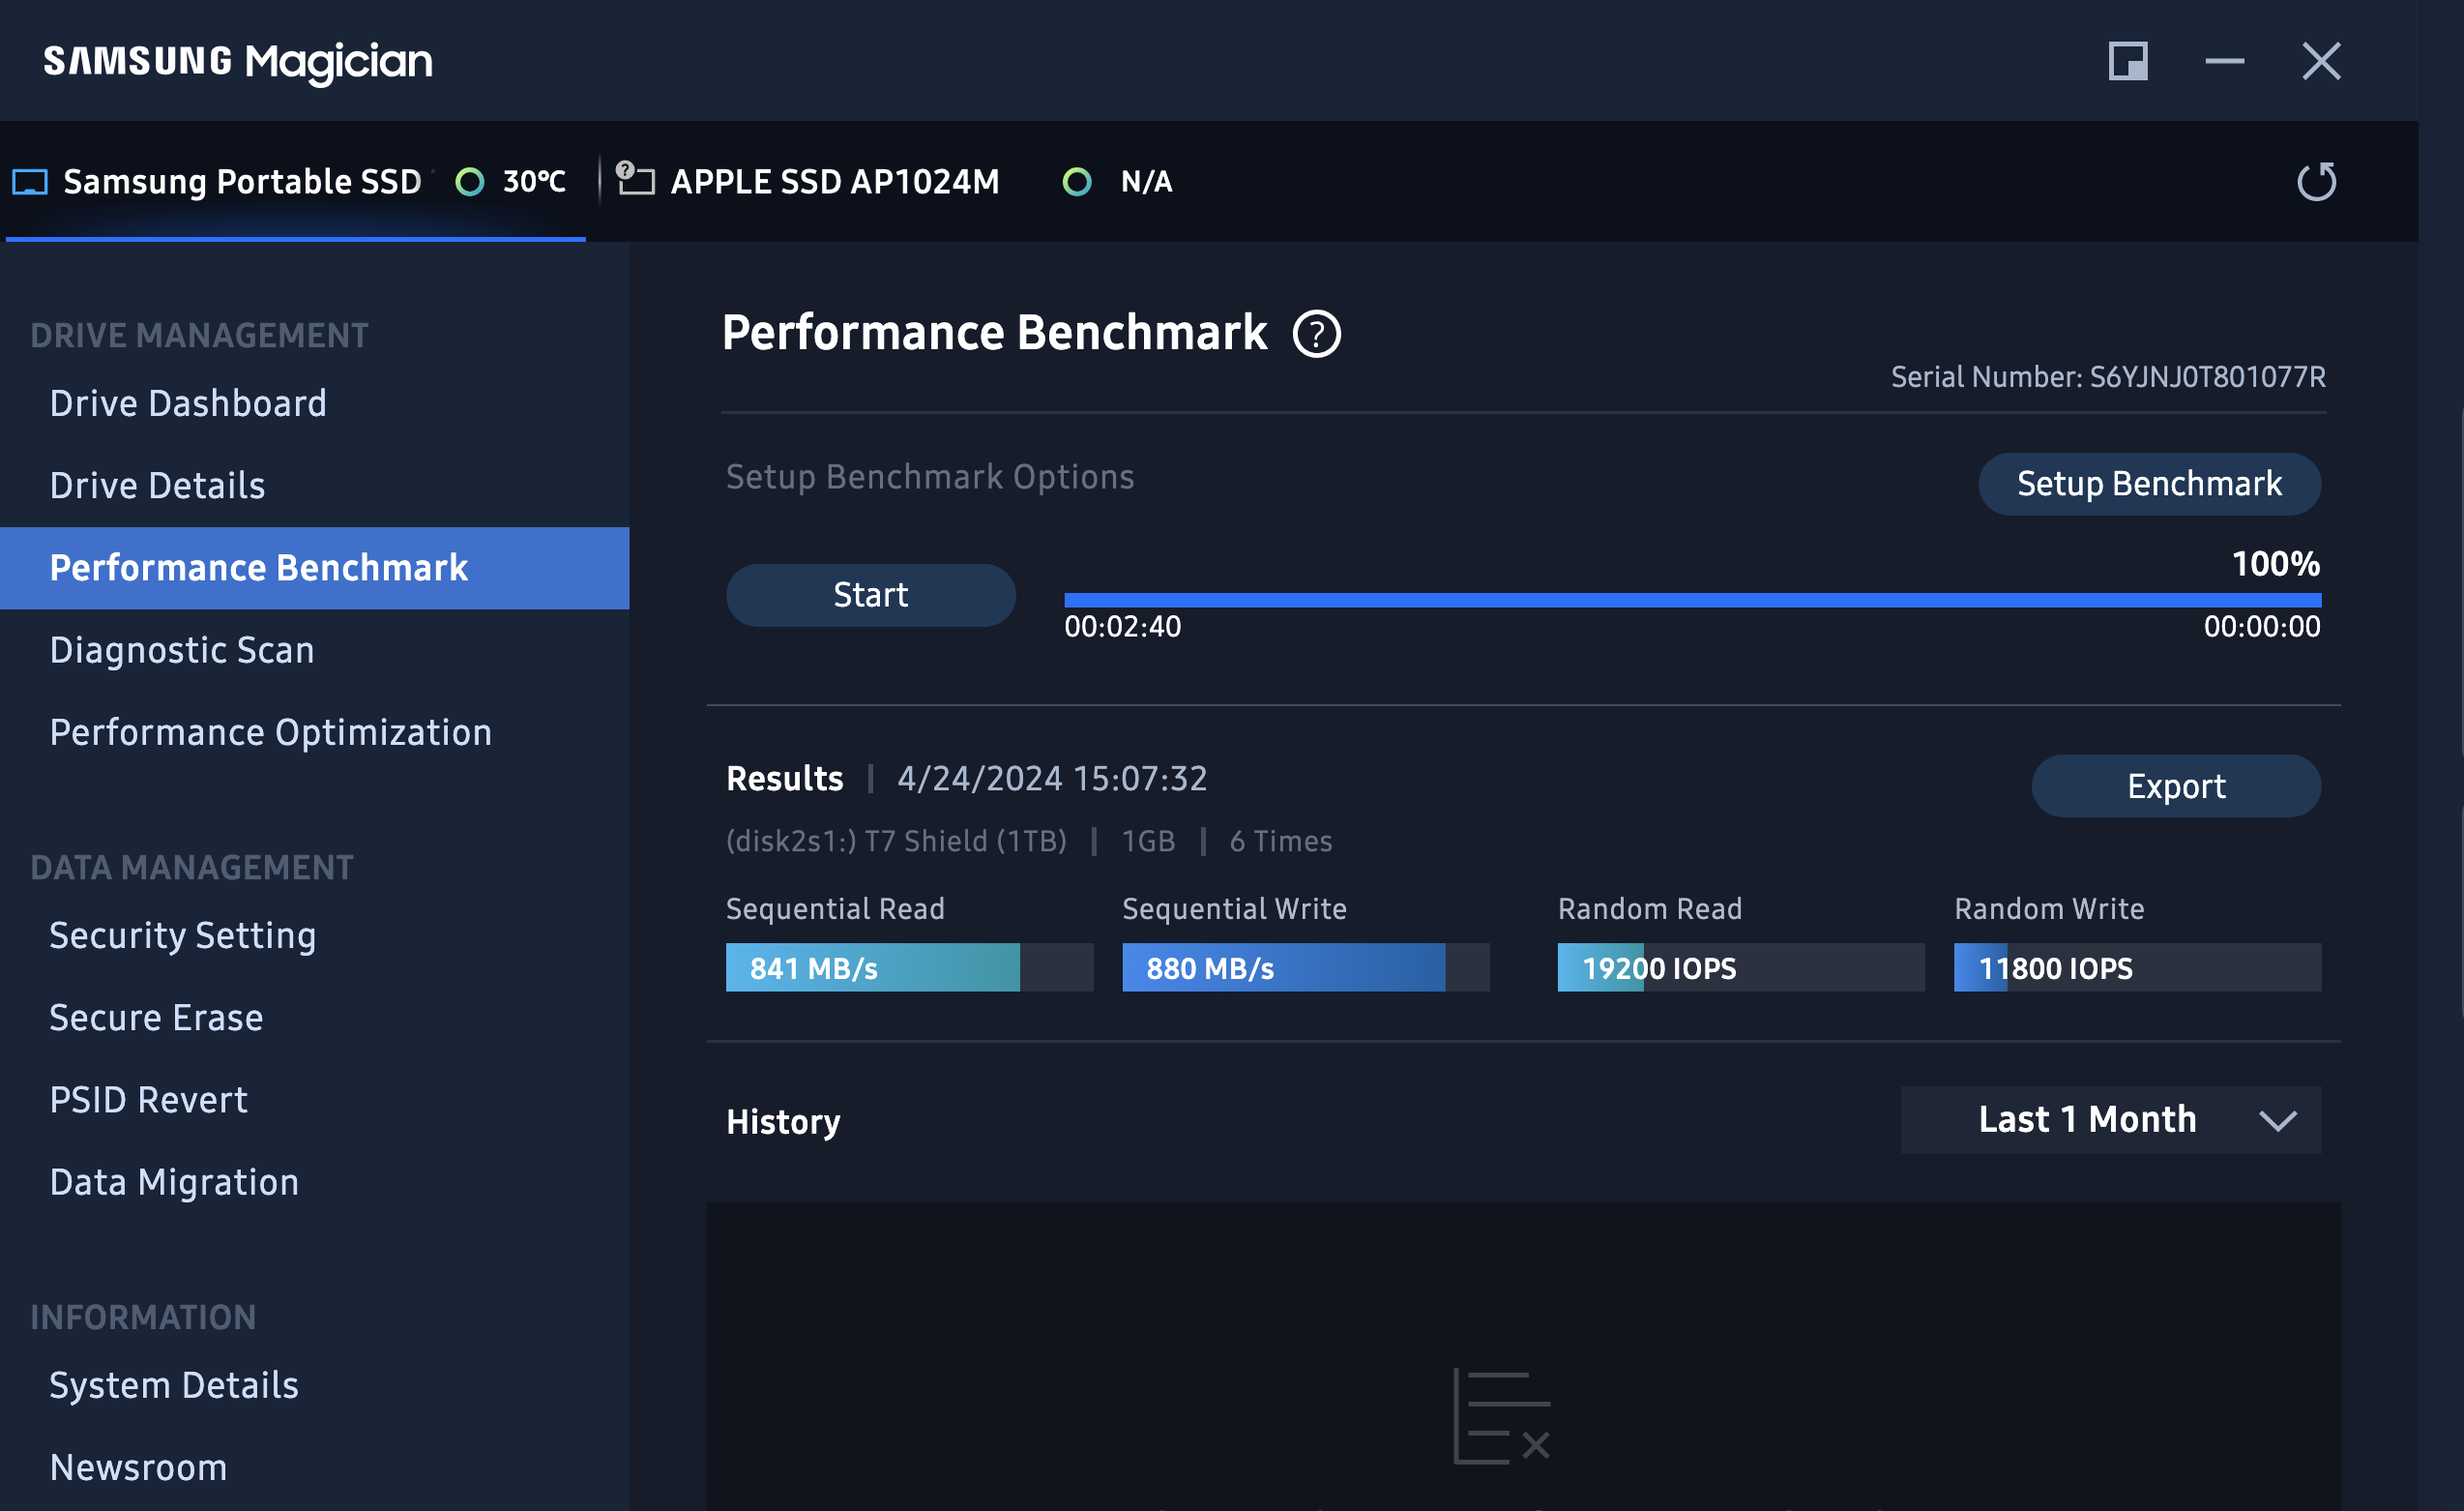
Task: Click the refresh drive list icon
Action: [2316, 182]
